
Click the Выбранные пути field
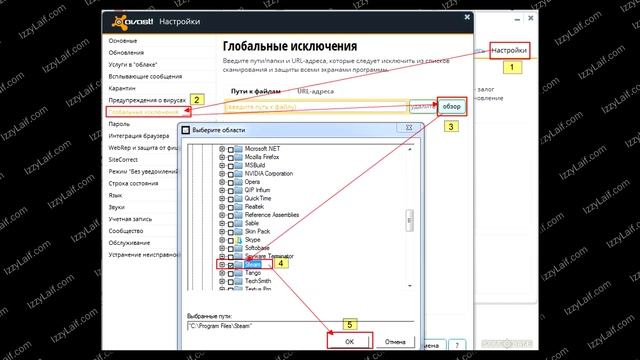tap(300, 326)
